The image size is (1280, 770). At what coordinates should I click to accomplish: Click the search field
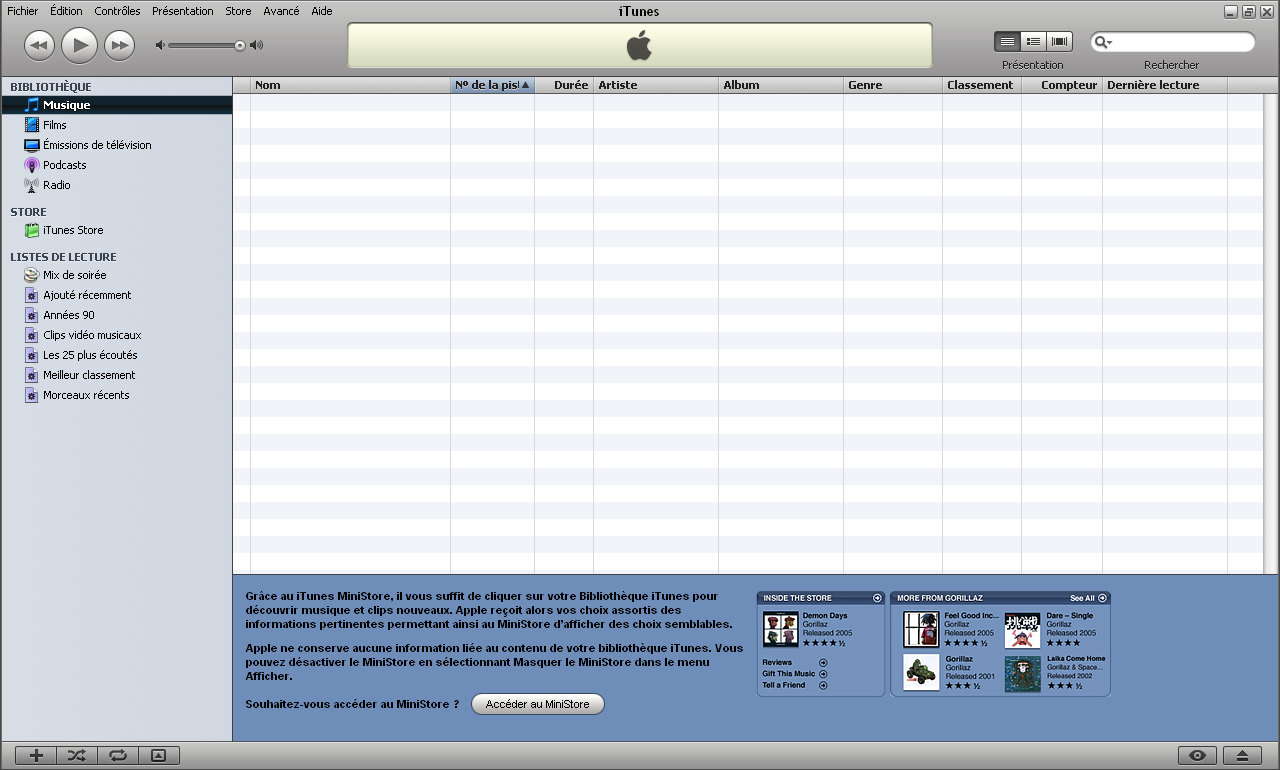click(1172, 42)
